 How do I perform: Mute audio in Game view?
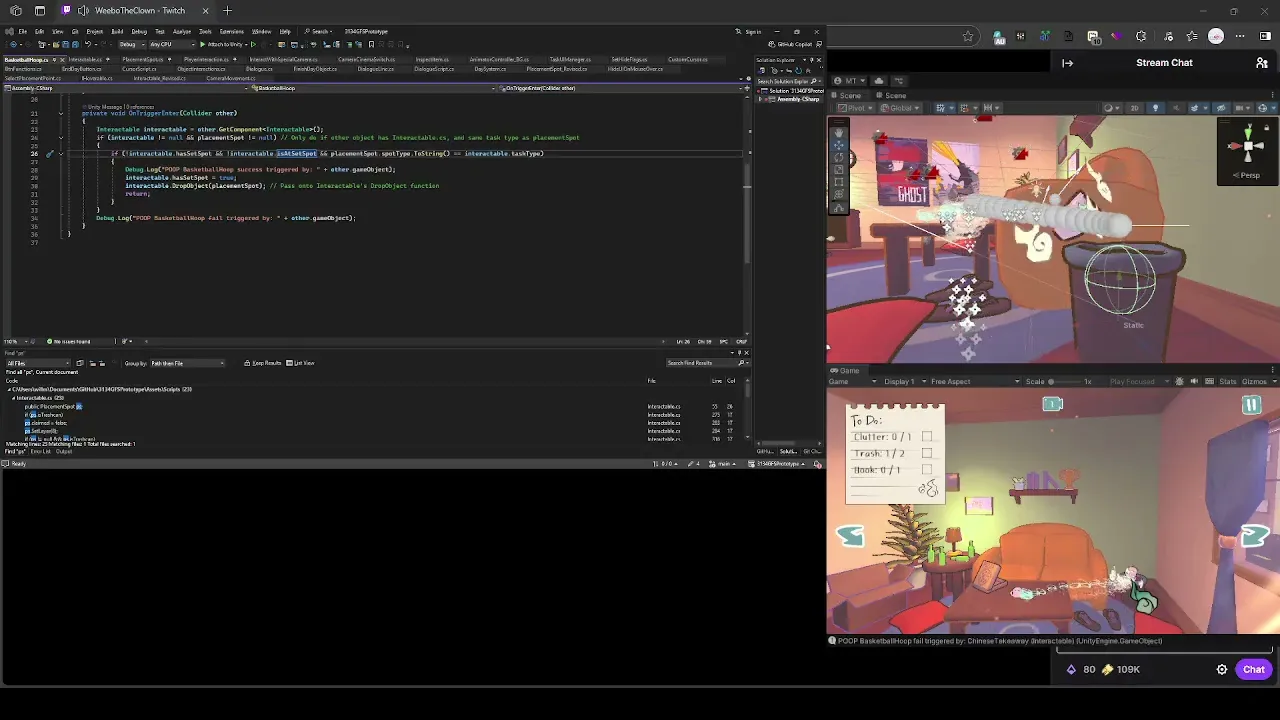pos(1195,381)
